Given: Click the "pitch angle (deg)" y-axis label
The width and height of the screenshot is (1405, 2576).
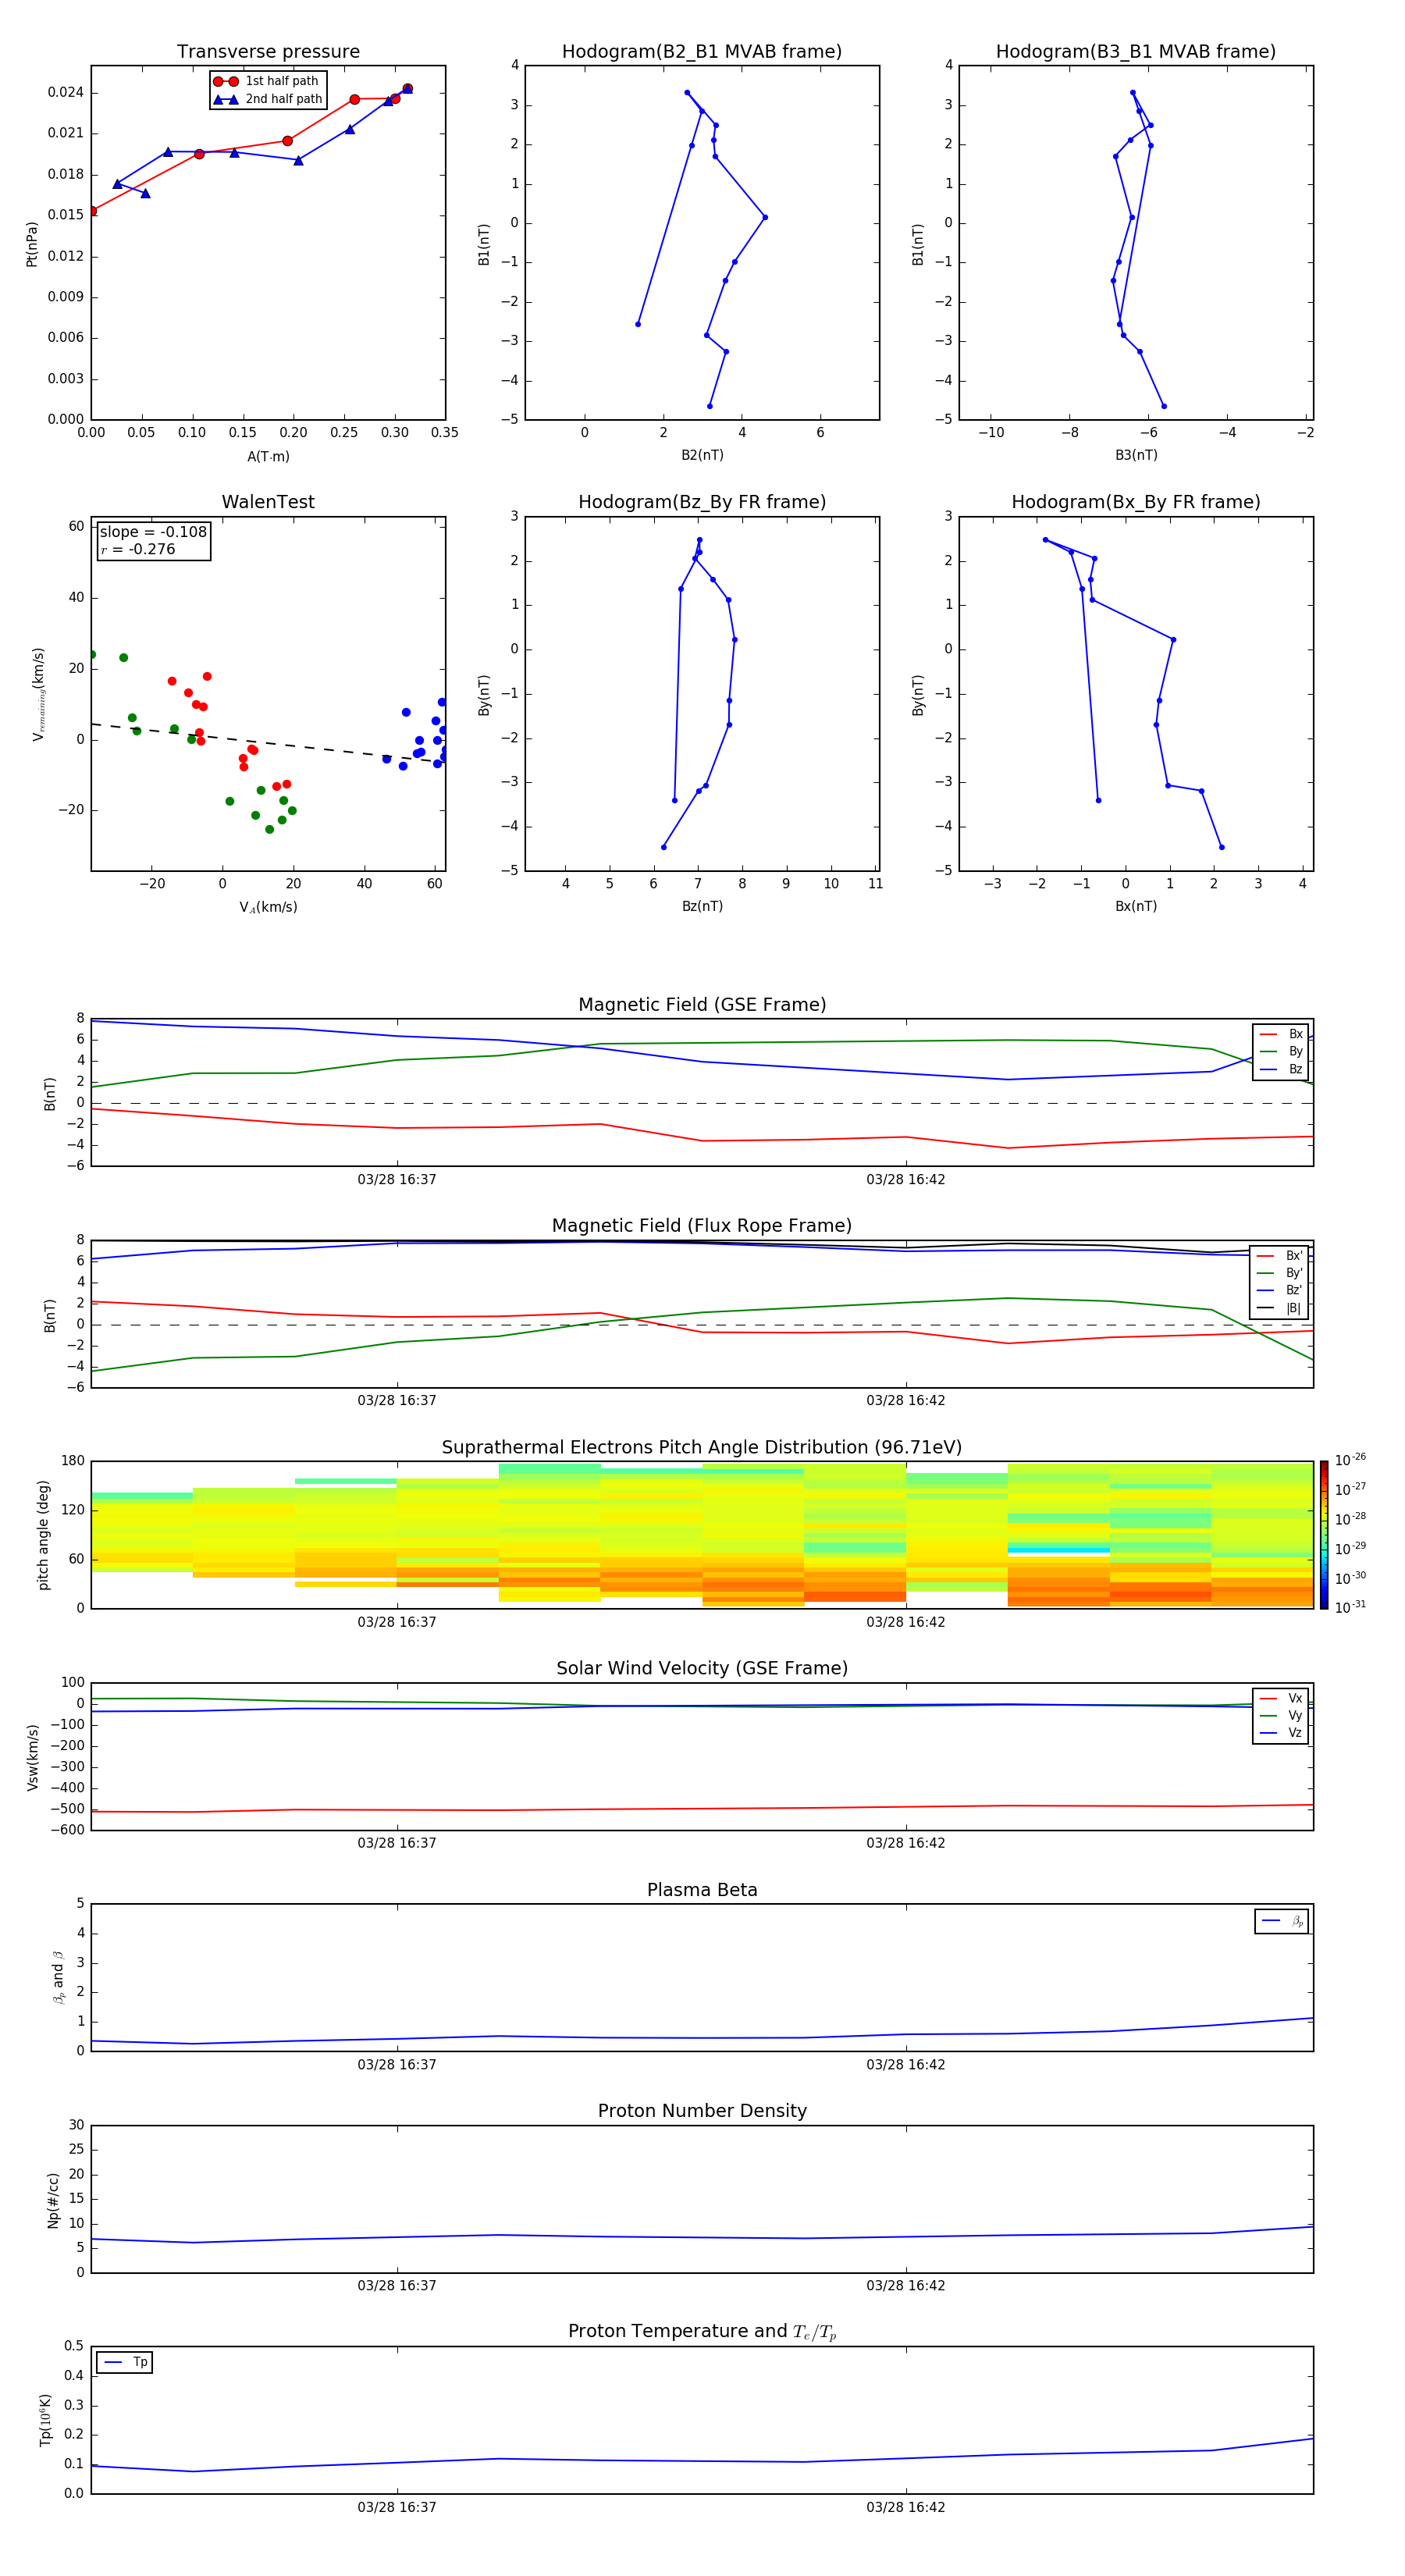Looking at the screenshot, I should click(x=43, y=1535).
